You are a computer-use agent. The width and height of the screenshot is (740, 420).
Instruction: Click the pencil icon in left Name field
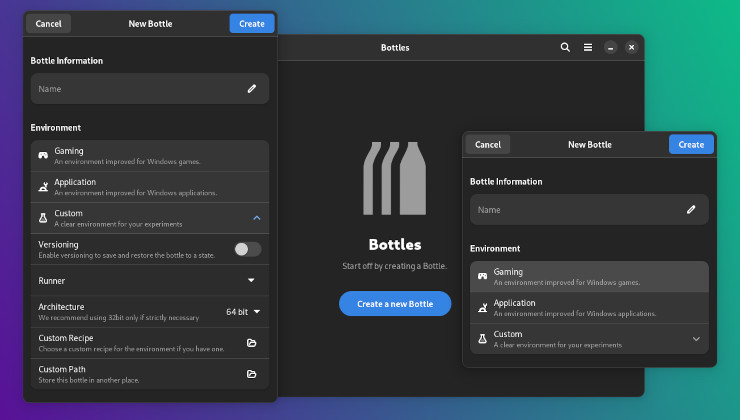click(252, 89)
